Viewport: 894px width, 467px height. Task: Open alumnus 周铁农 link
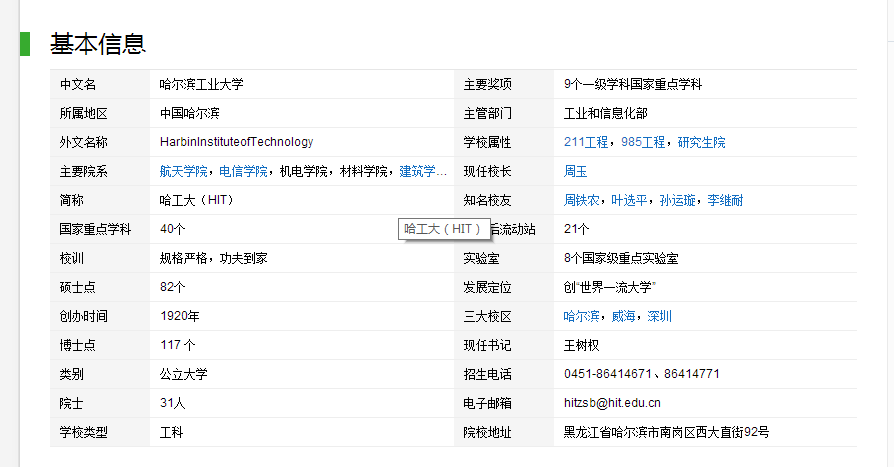582,200
